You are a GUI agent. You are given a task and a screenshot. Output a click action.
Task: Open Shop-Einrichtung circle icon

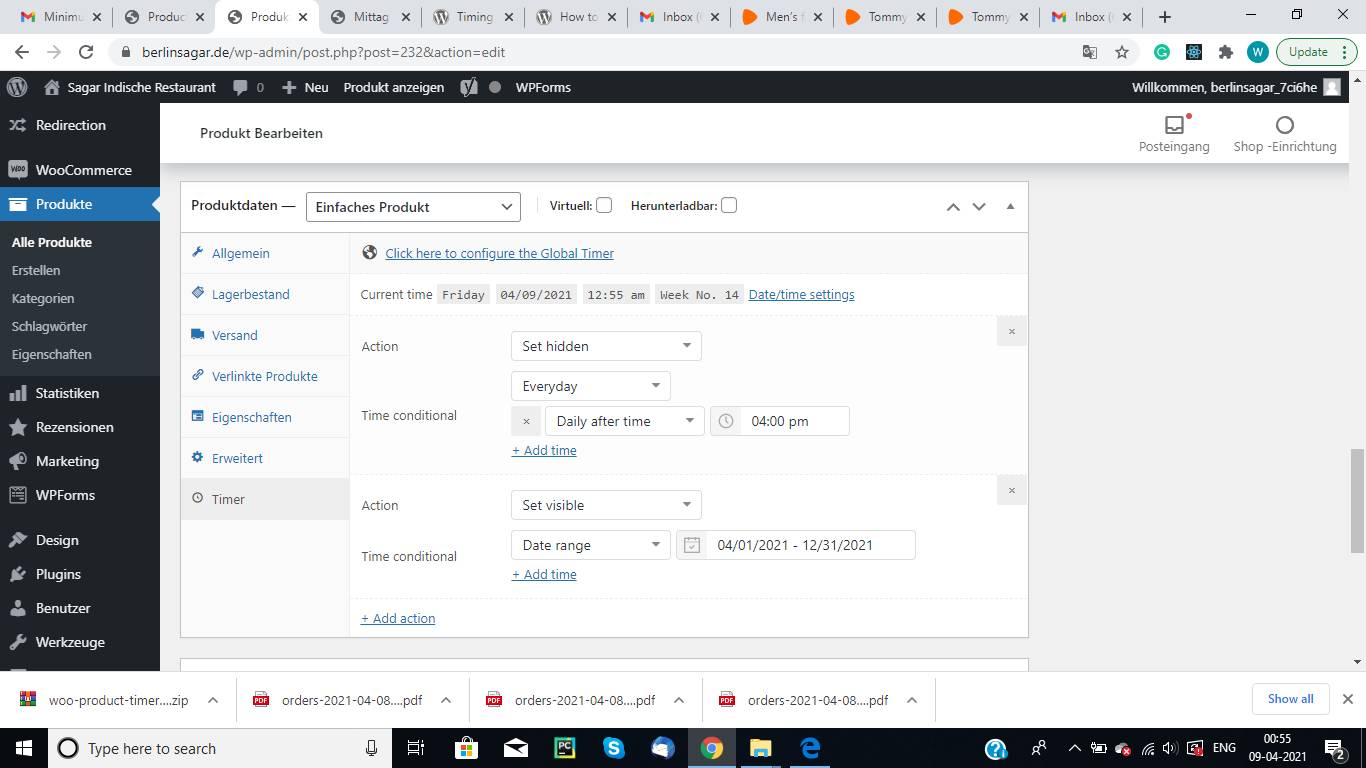[x=1285, y=125]
